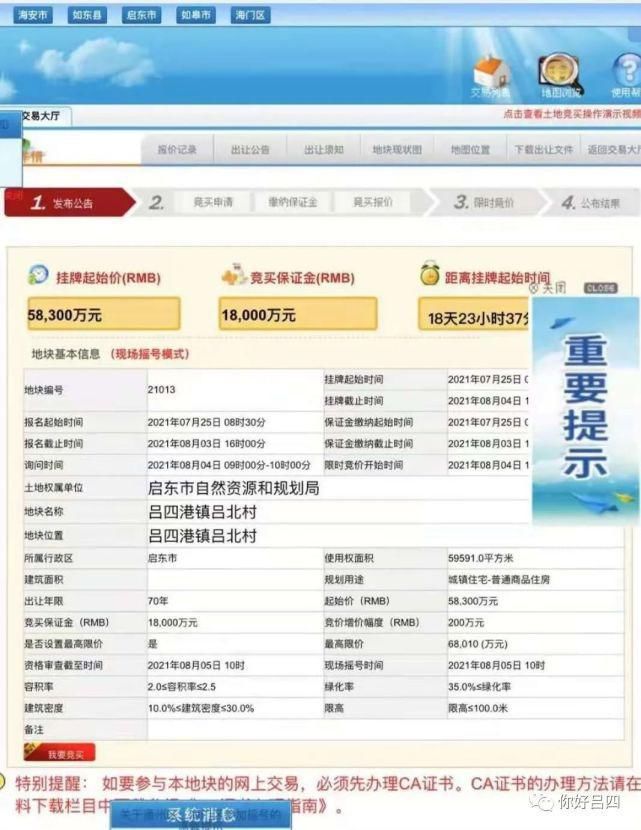Click the grey CLOSE badge

click(600, 288)
